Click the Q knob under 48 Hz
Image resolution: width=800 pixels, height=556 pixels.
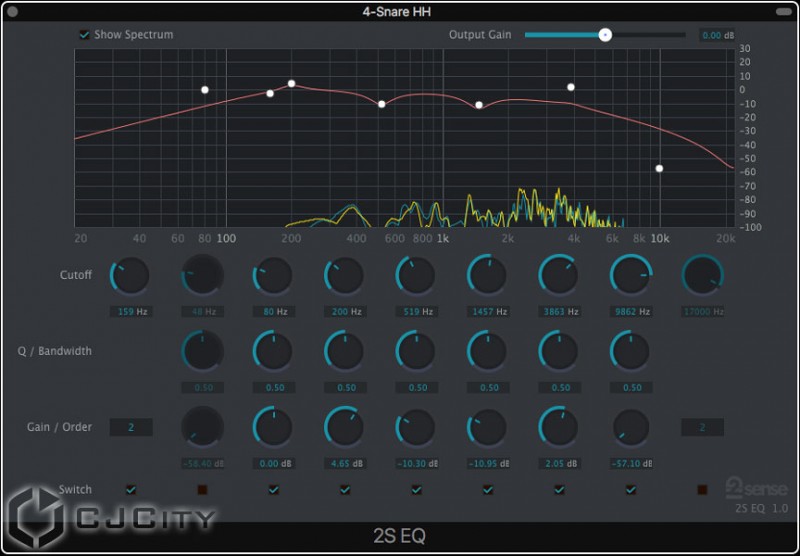pos(203,351)
